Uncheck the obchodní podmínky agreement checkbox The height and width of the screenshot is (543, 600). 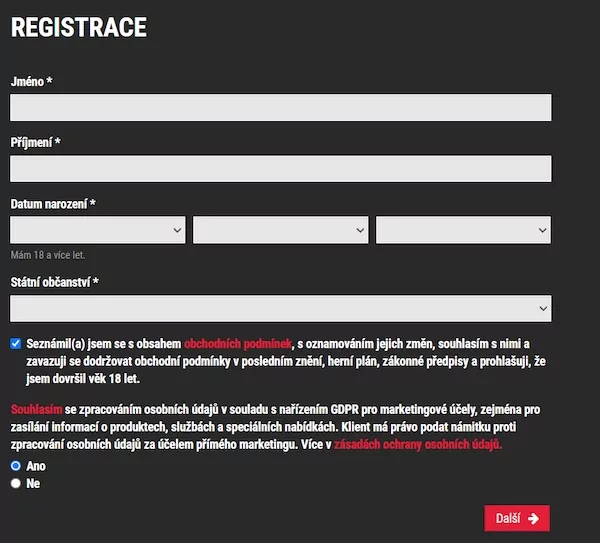(x=16, y=343)
